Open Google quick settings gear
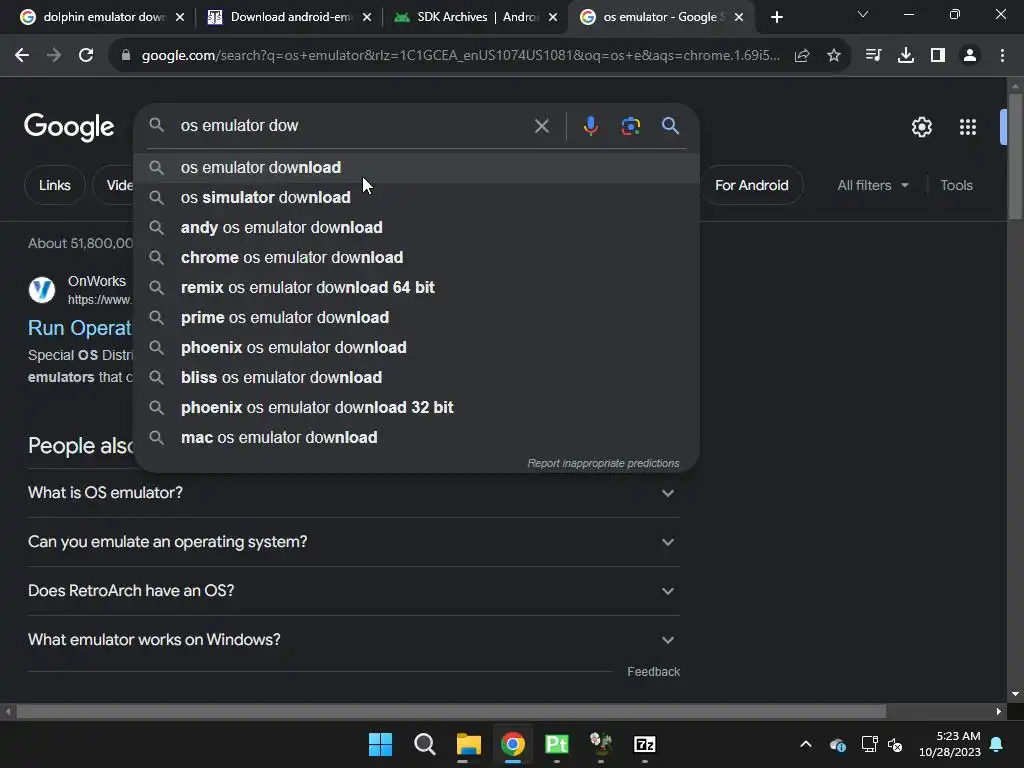This screenshot has height=768, width=1024. coord(921,127)
